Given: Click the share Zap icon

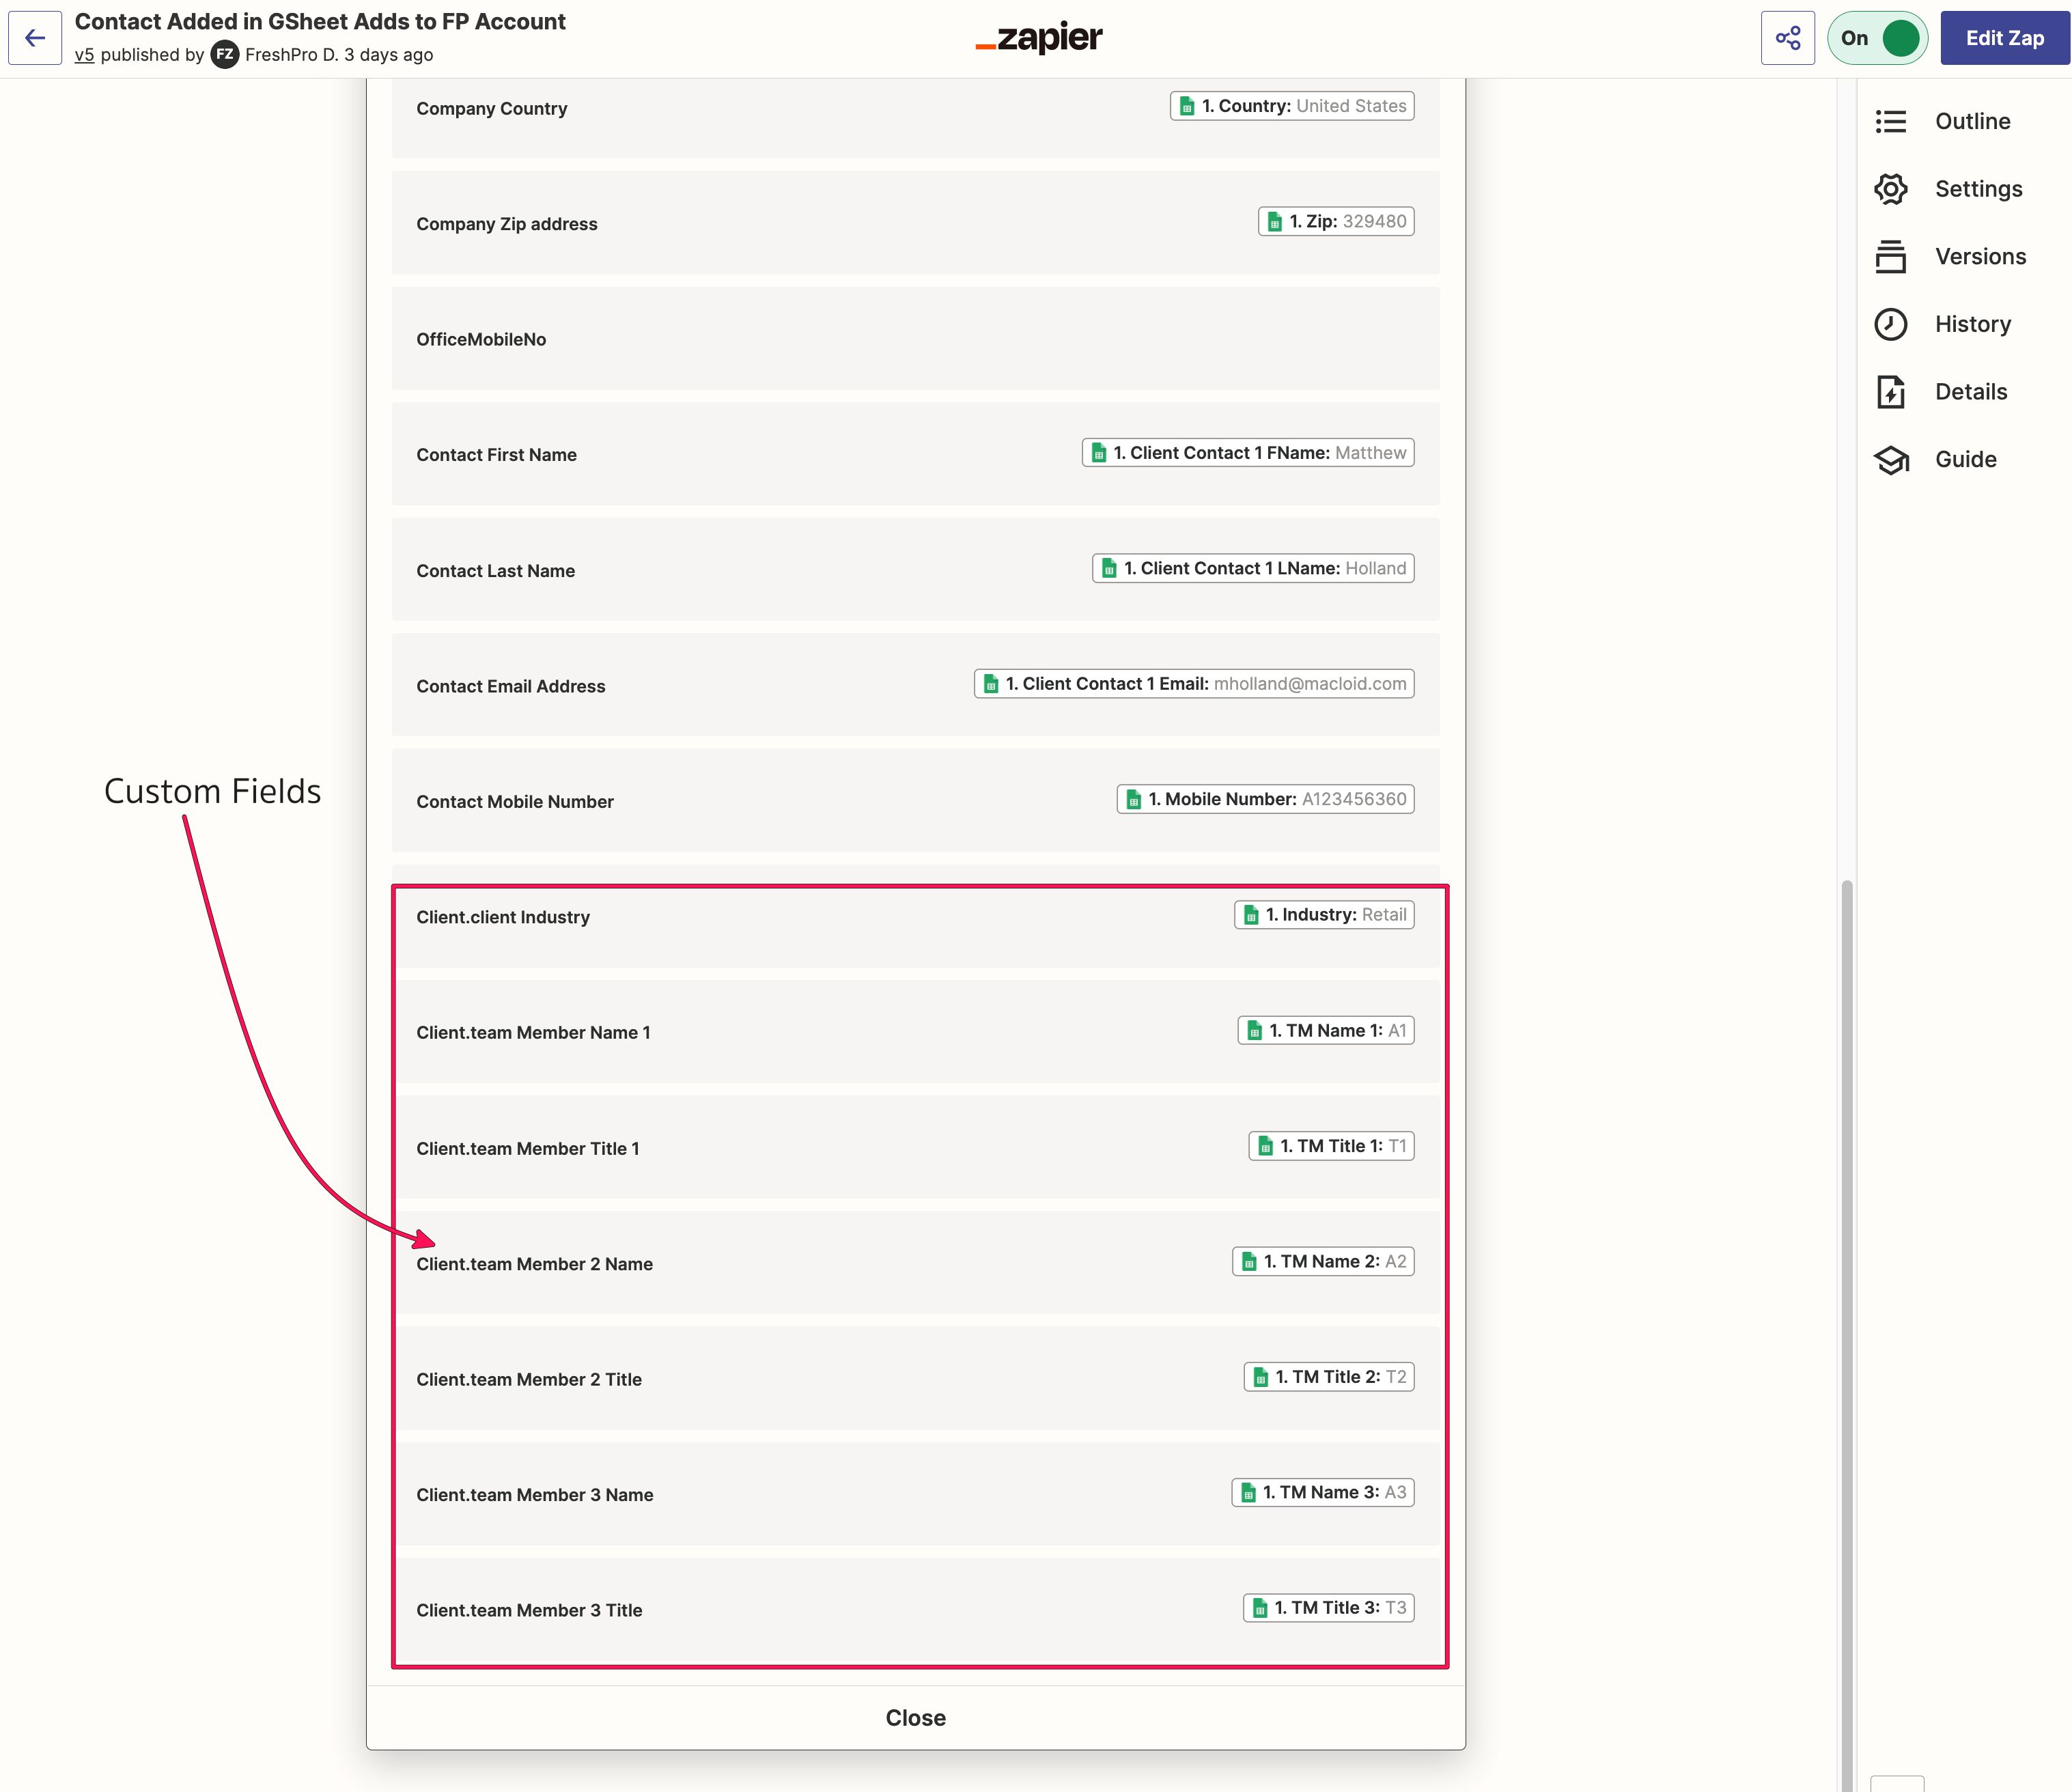Looking at the screenshot, I should (x=1787, y=38).
